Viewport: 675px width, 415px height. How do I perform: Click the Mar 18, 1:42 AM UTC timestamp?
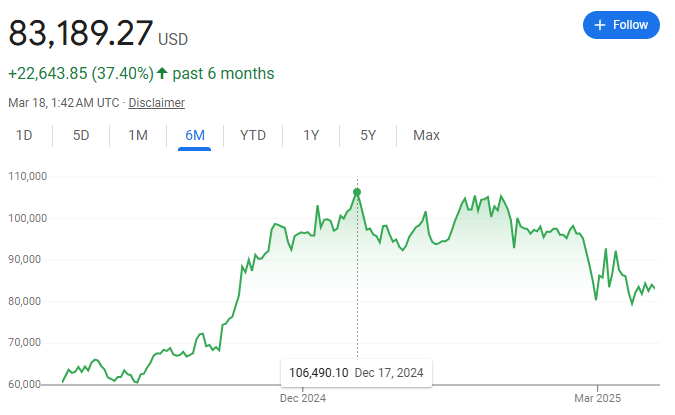(64, 103)
